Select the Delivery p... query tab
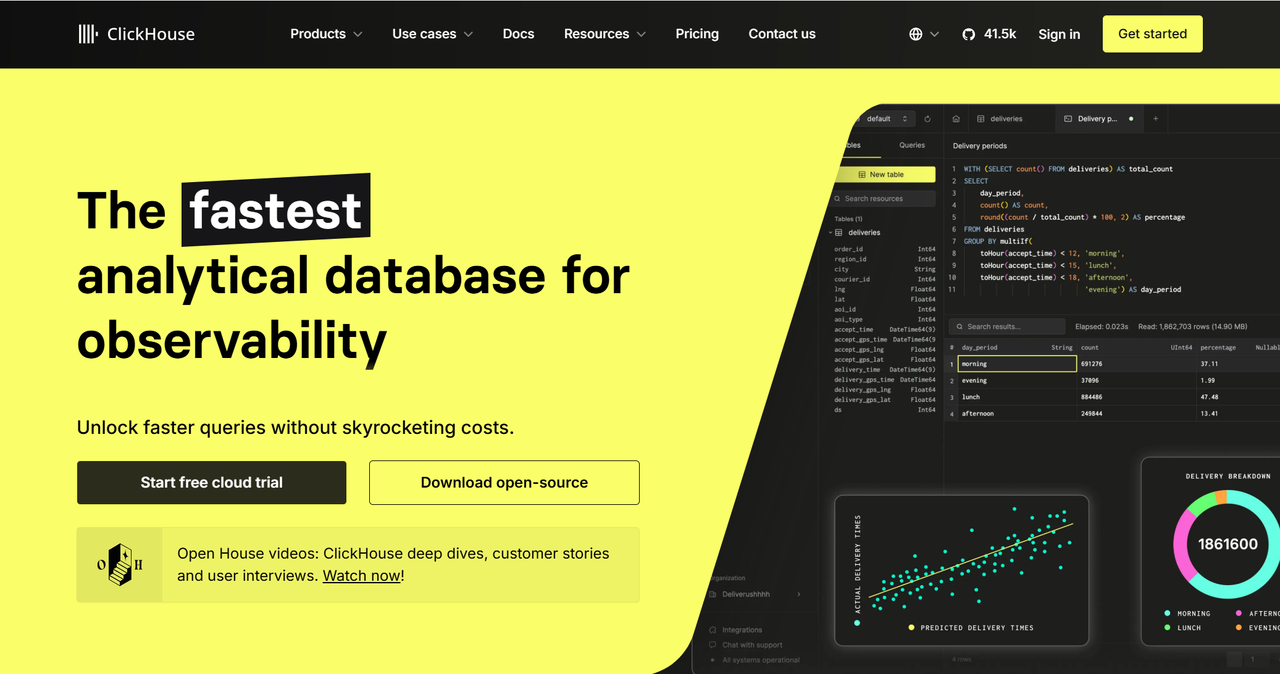Image resolution: width=1280 pixels, height=674 pixels. click(1098, 119)
